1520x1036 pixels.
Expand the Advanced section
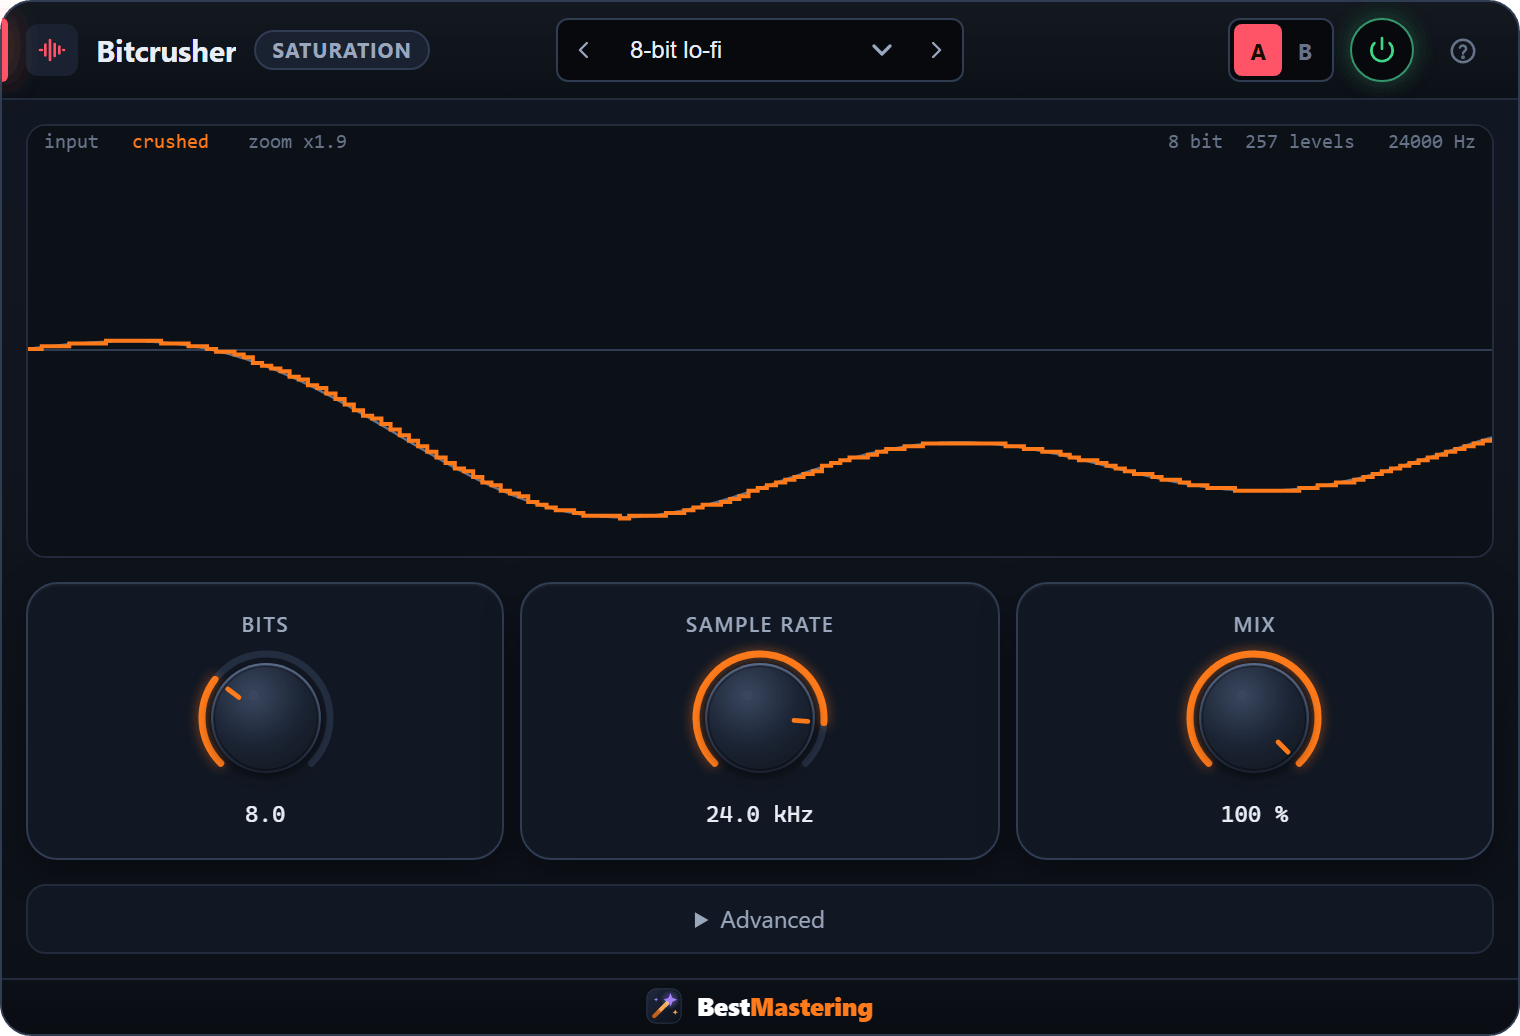(760, 919)
